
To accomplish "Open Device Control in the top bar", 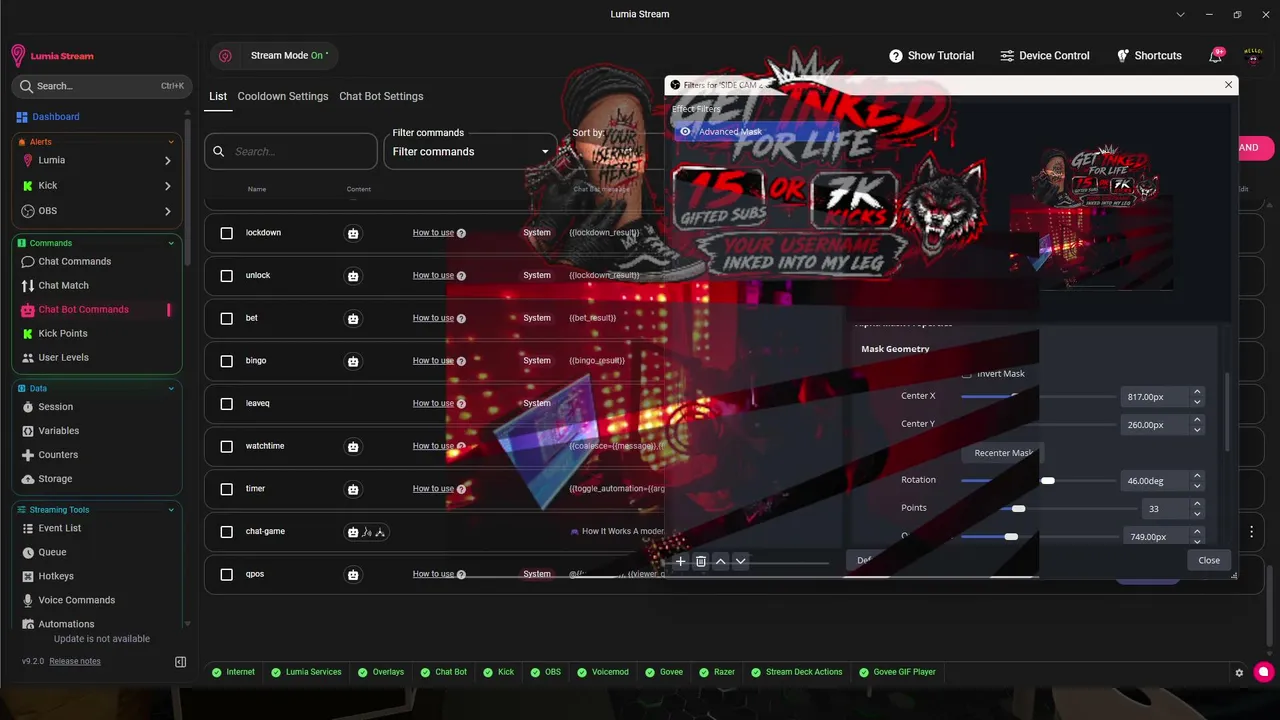I will 1044,56.
